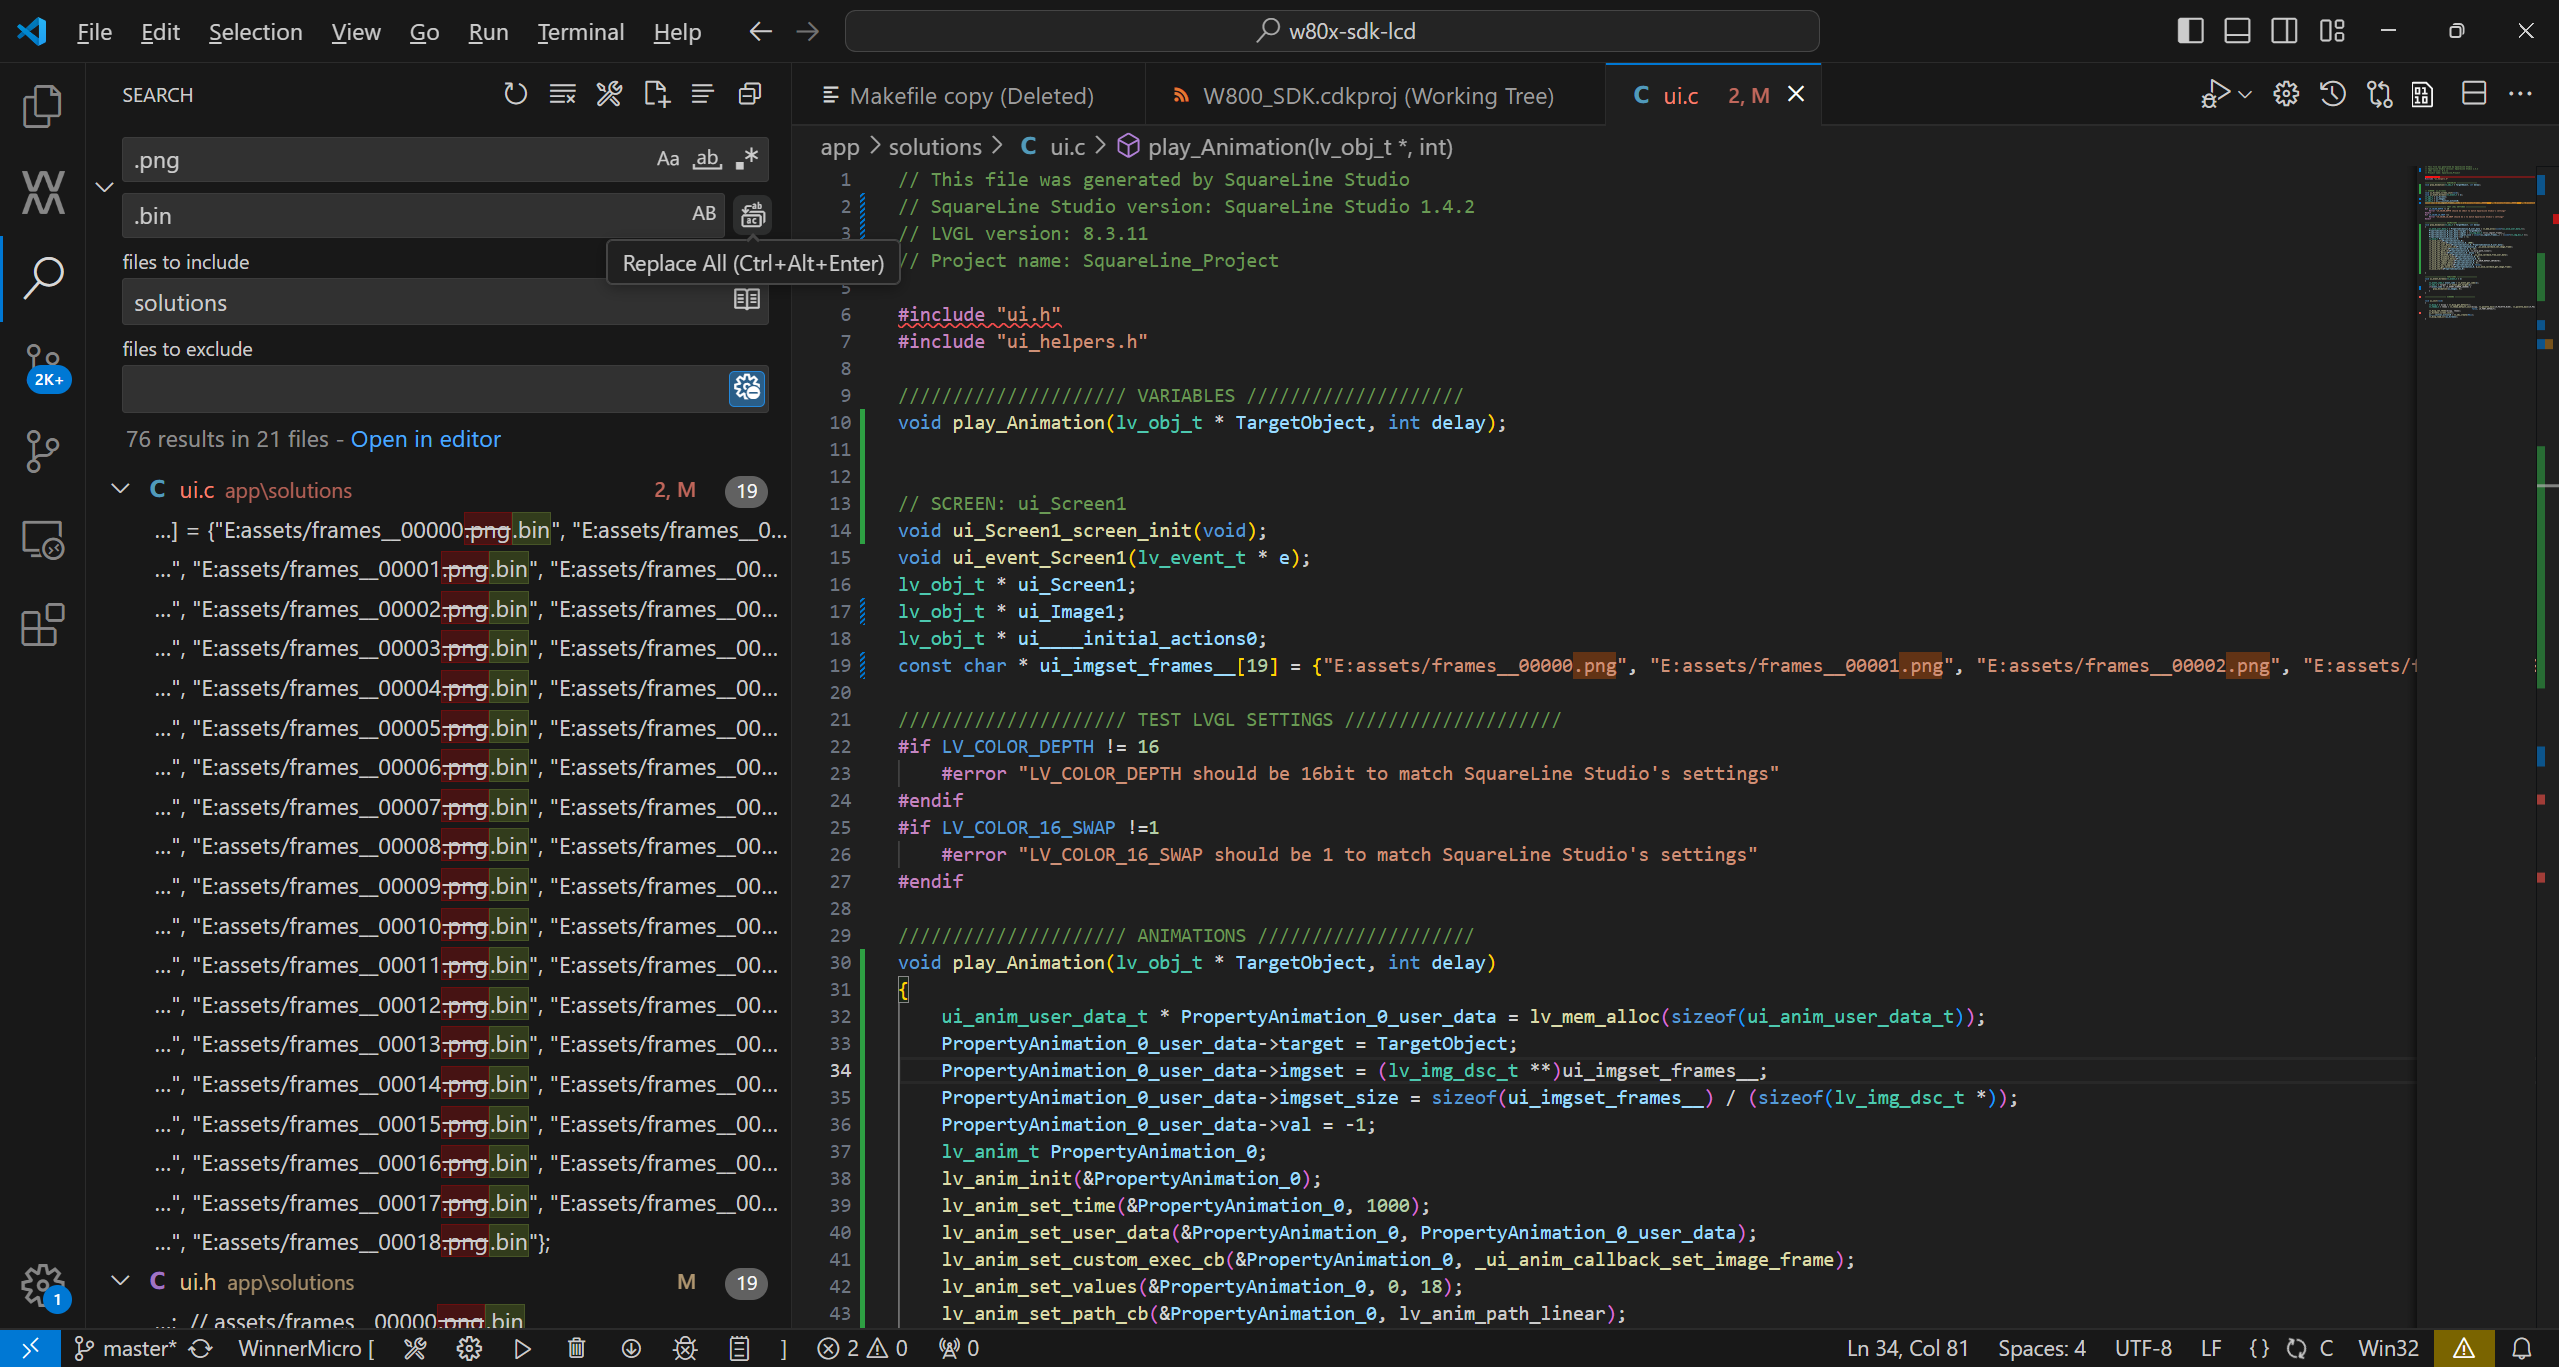Open the file history timeline icon
This screenshot has width=2559, height=1367.
pyautogui.click(x=2332, y=94)
